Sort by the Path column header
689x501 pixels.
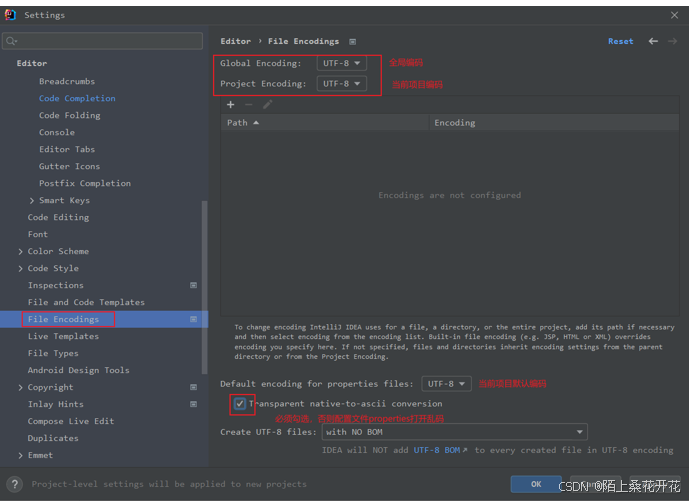pyautogui.click(x=325, y=123)
